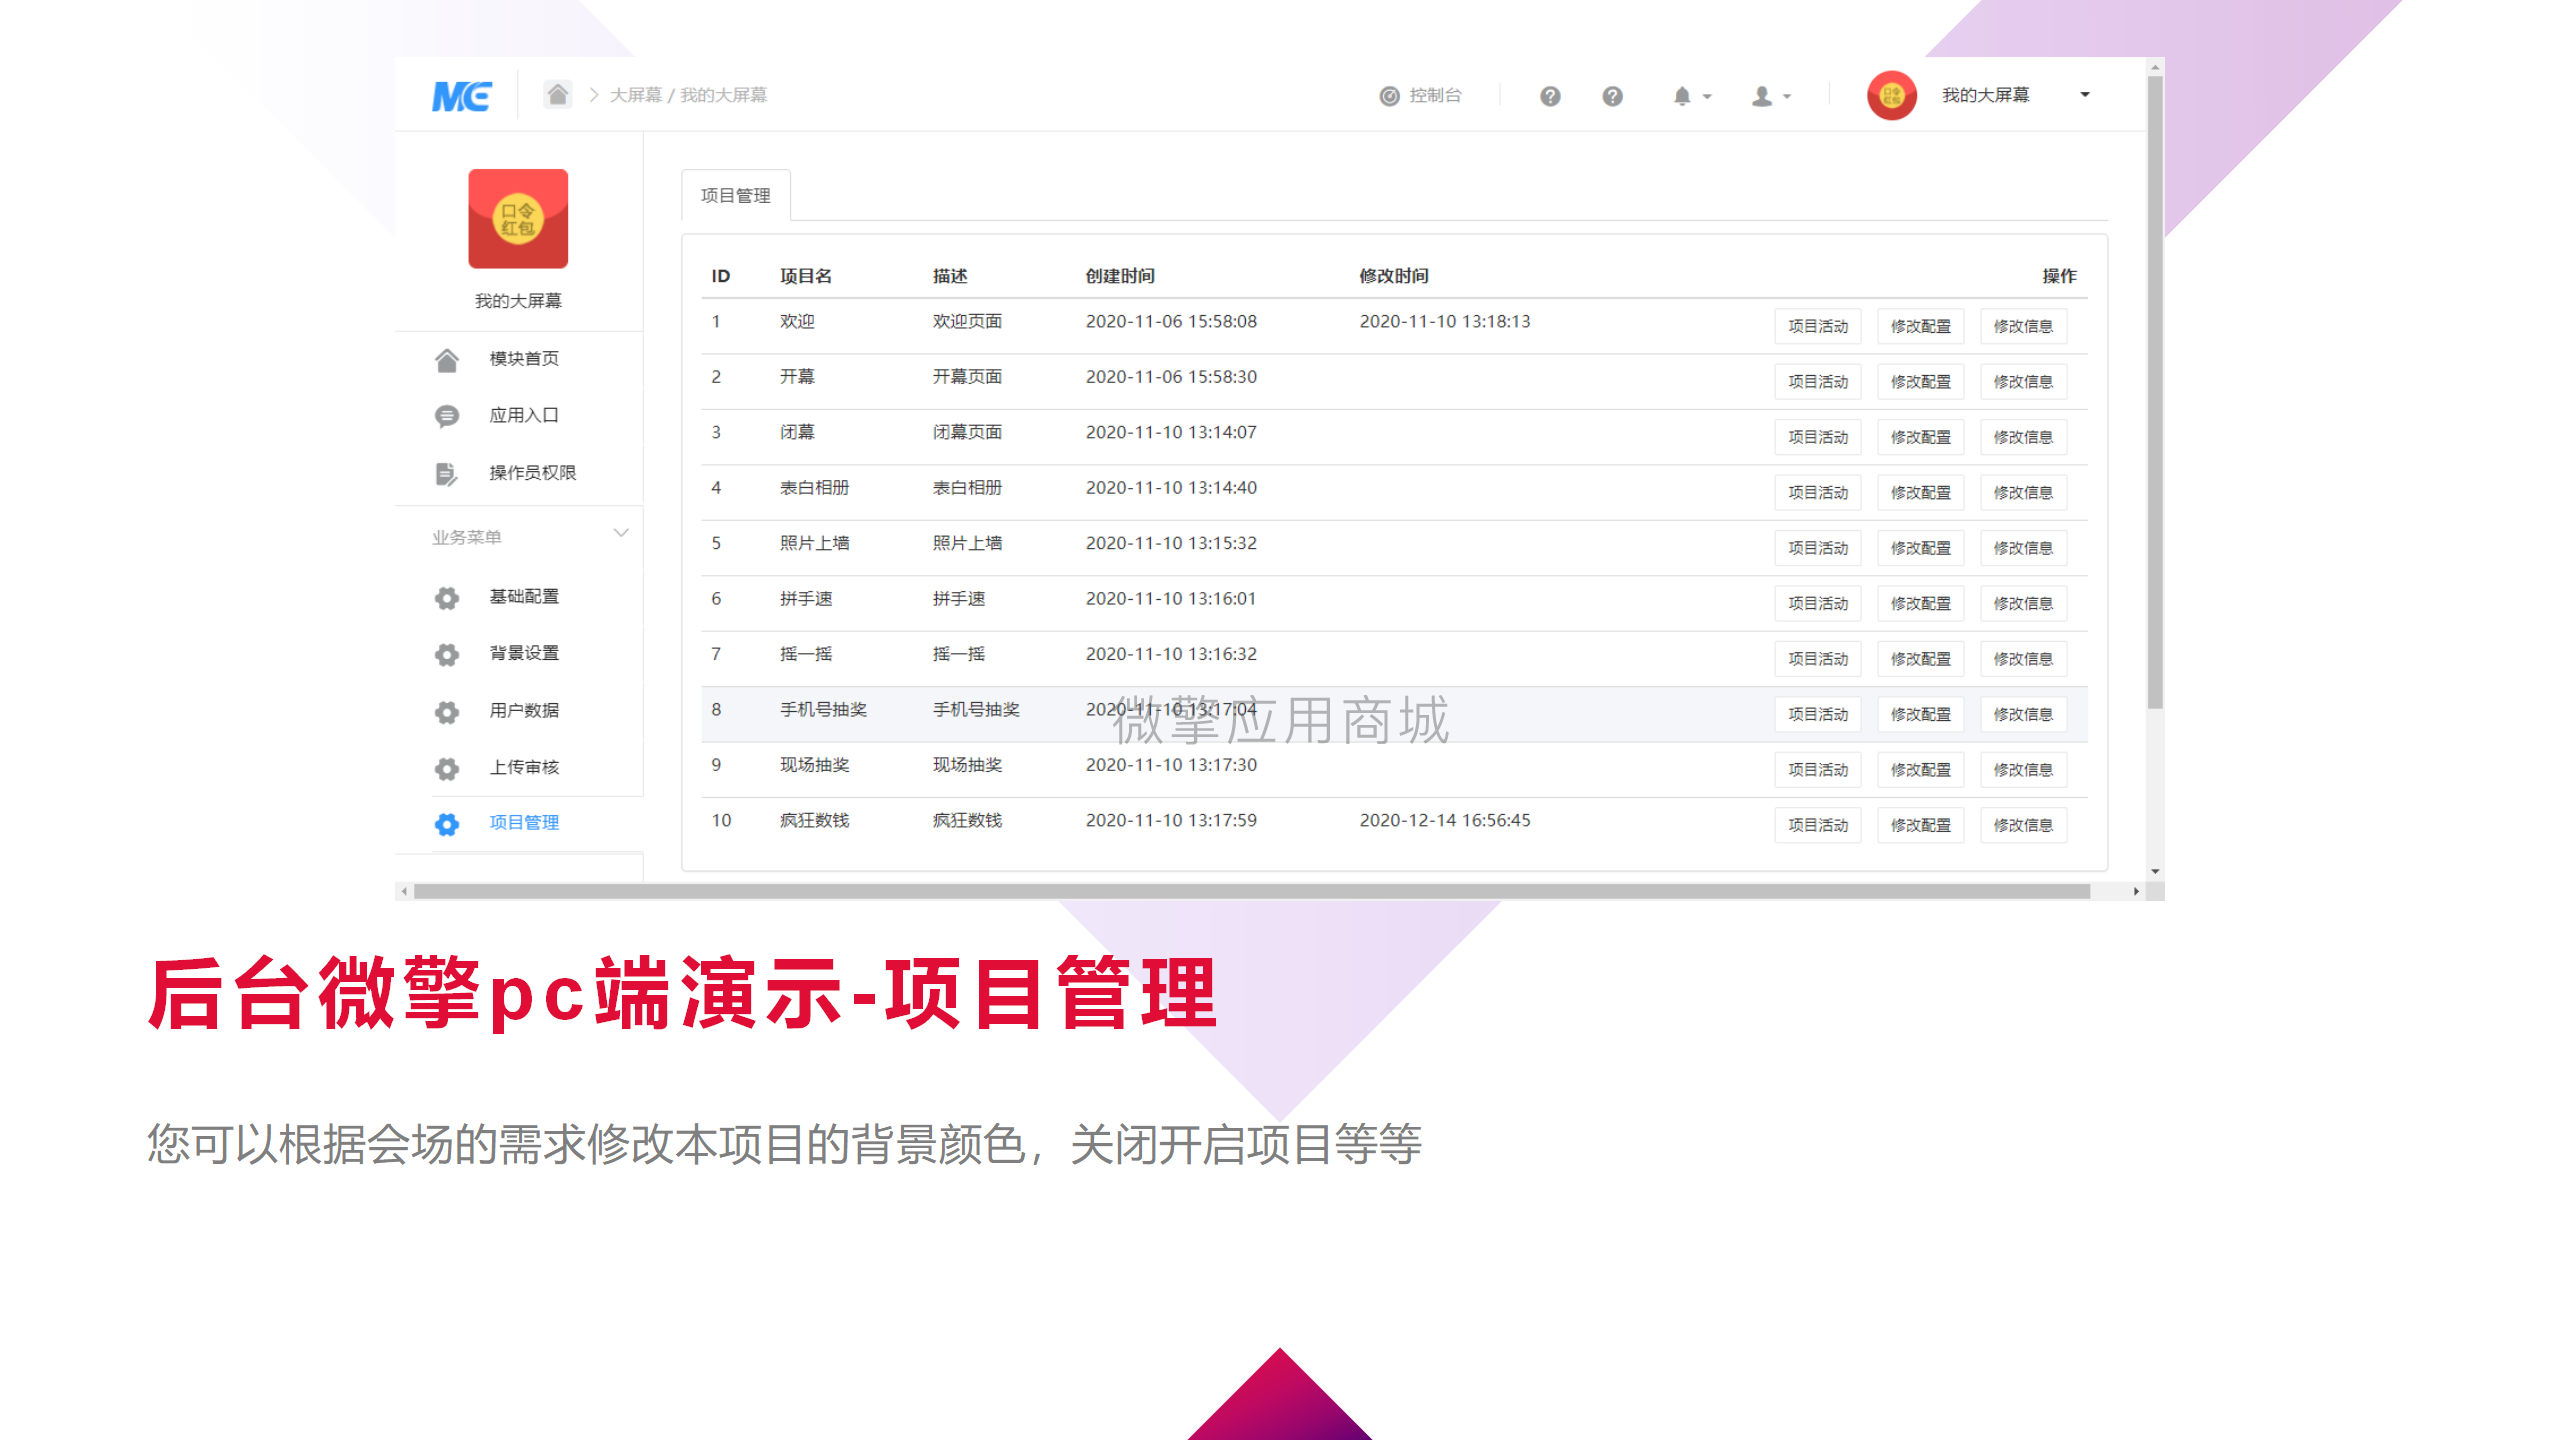
Task: Click the scroll right arrow
Action: coord(2136,891)
